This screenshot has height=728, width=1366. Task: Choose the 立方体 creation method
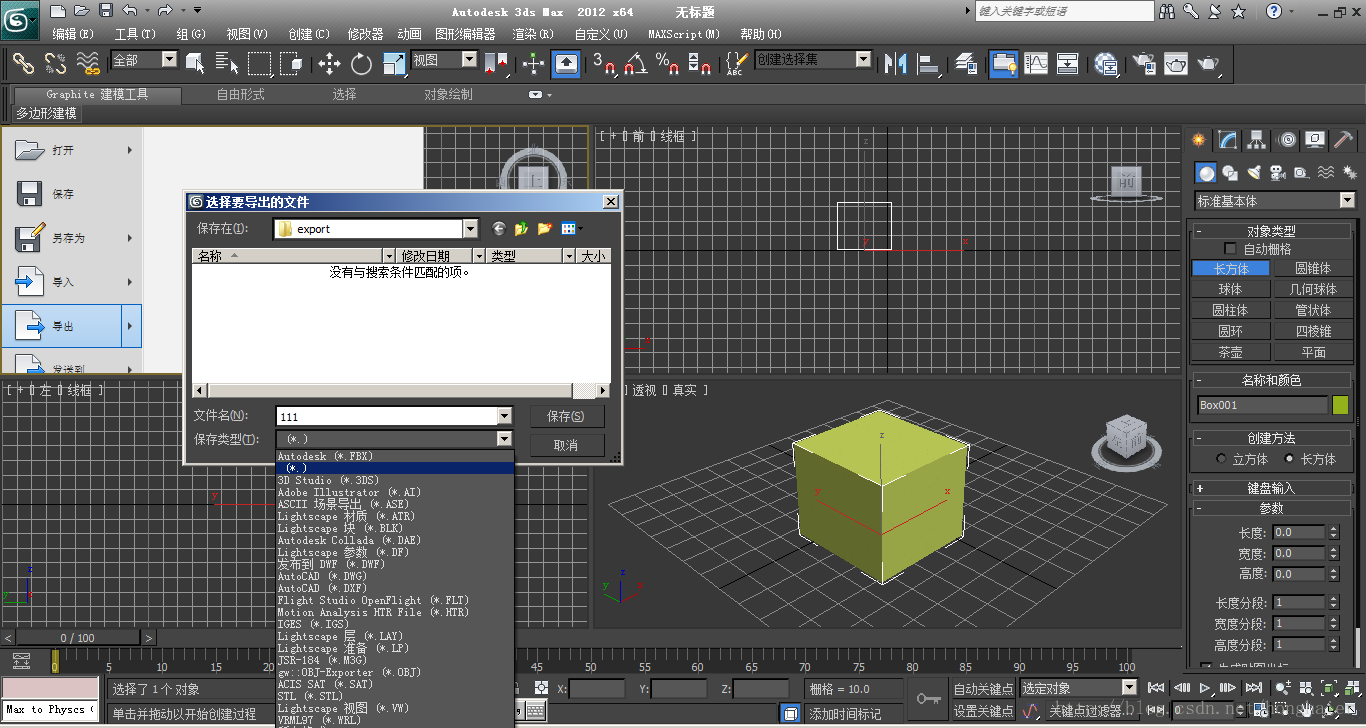1221,459
